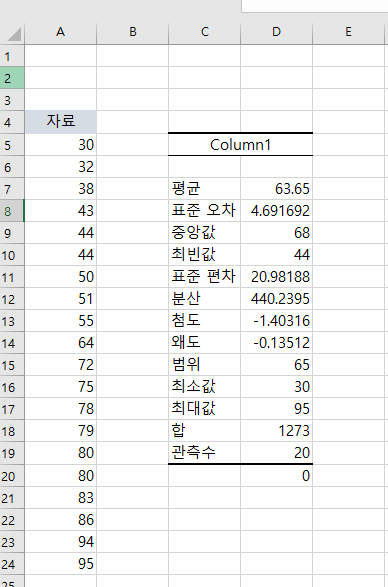The width and height of the screenshot is (388, 587).
Task: Select column A header
Action: pos(61,32)
